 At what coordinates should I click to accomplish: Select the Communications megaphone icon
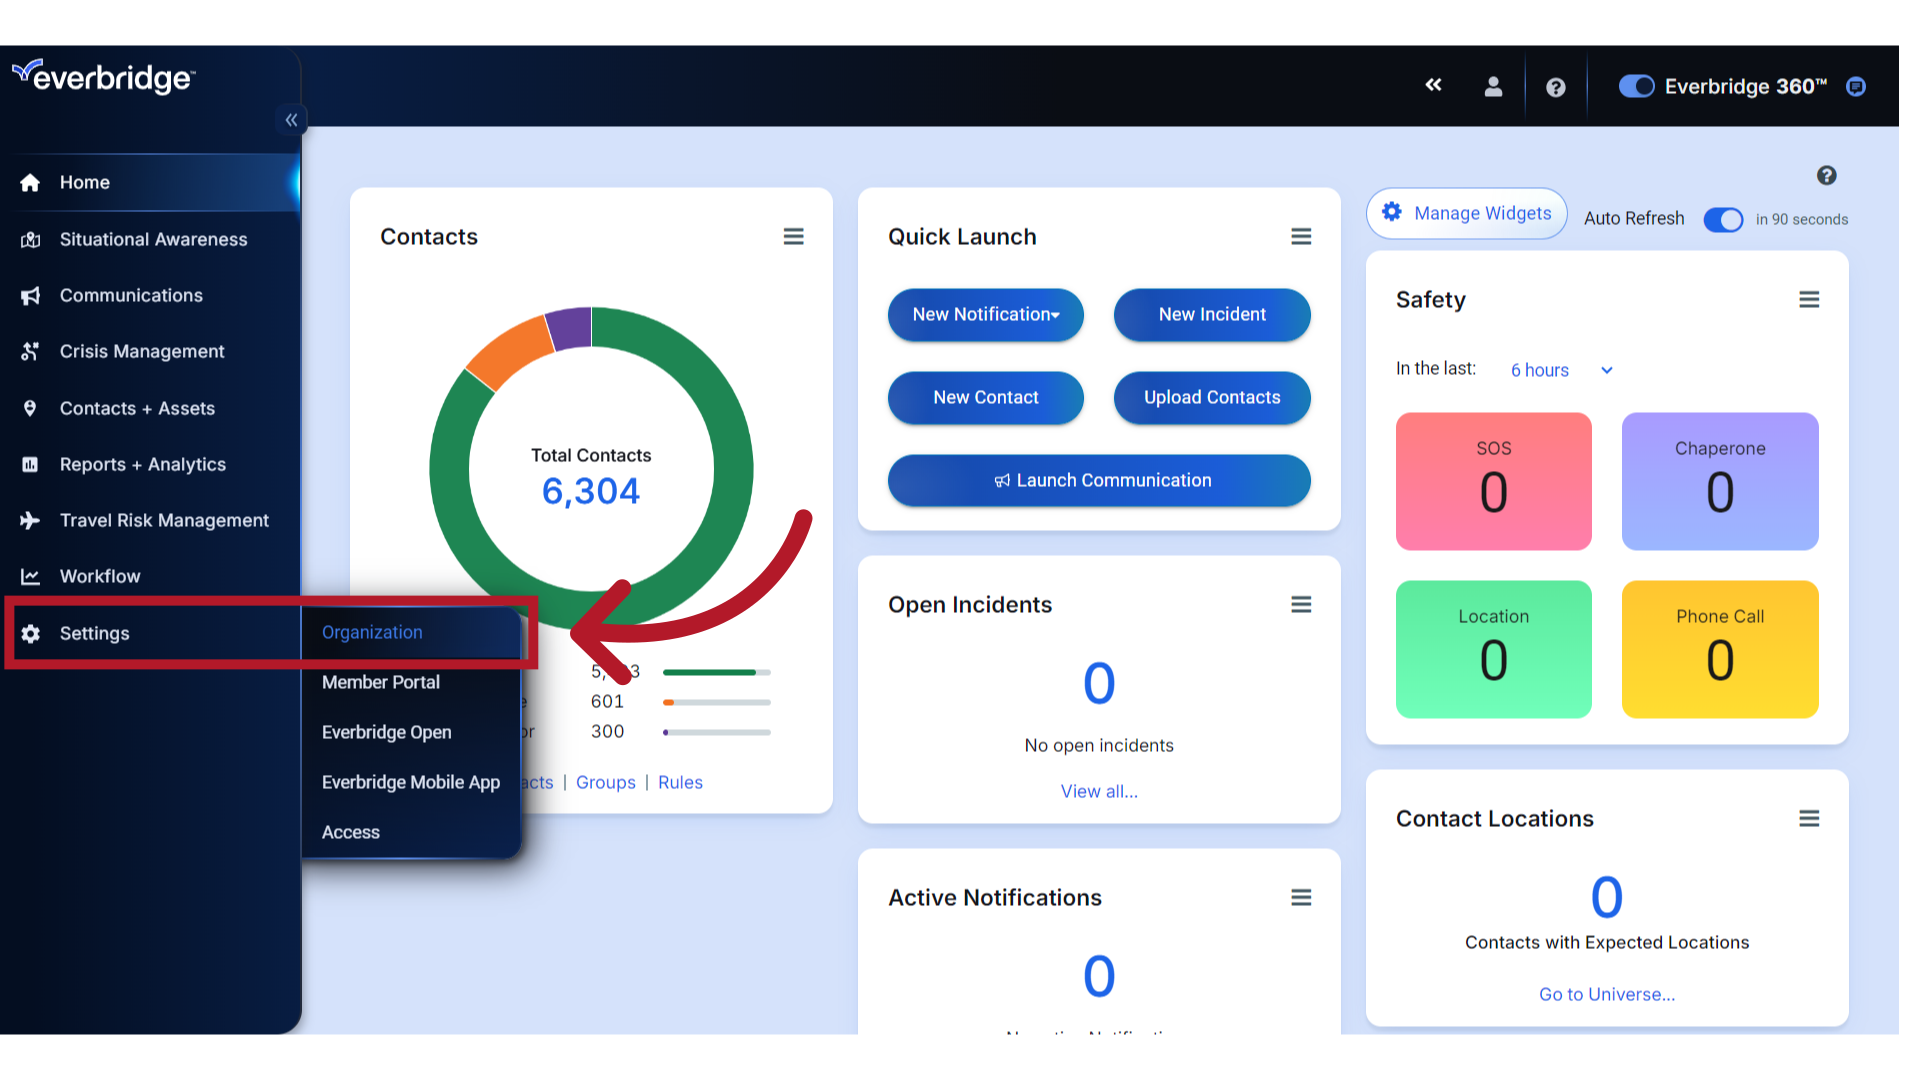[30, 295]
